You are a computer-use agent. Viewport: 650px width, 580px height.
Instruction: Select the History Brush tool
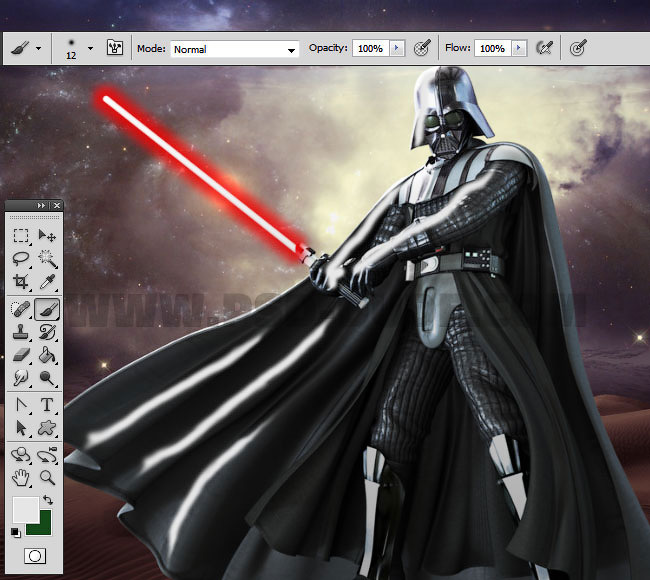pyautogui.click(x=47, y=332)
